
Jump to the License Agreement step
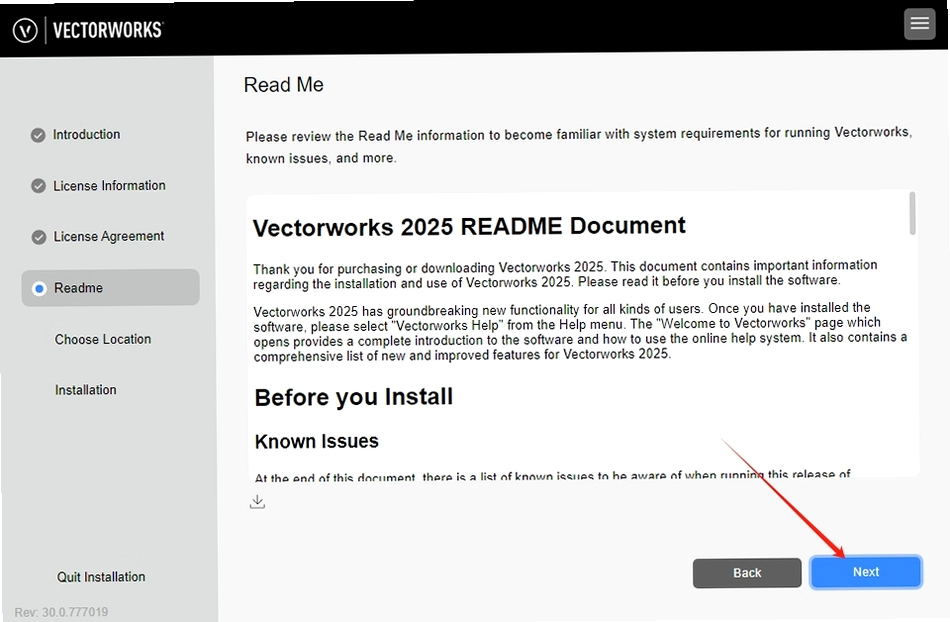point(108,236)
